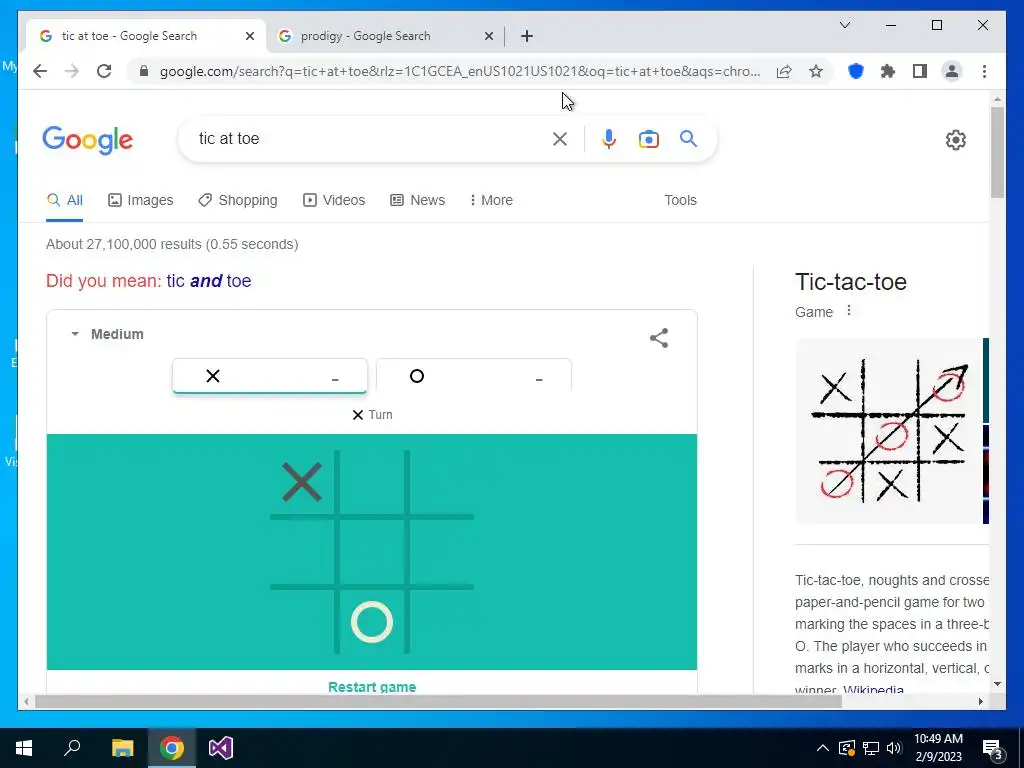This screenshot has width=1024, height=768.
Task: Open the tab search chevron in title bar
Action: [x=844, y=25]
